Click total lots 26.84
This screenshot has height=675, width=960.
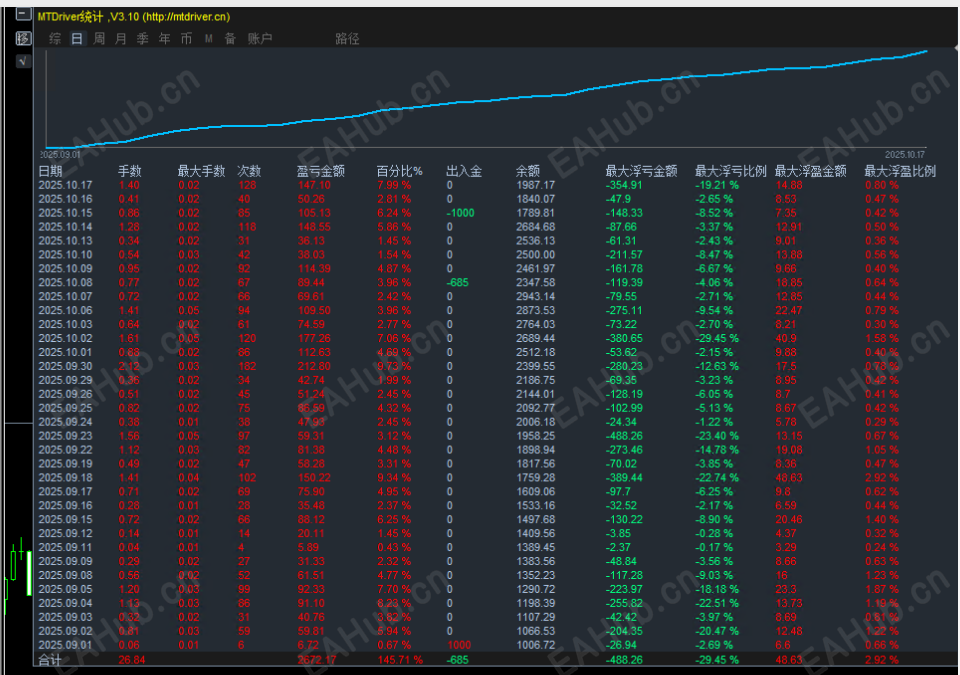132,660
